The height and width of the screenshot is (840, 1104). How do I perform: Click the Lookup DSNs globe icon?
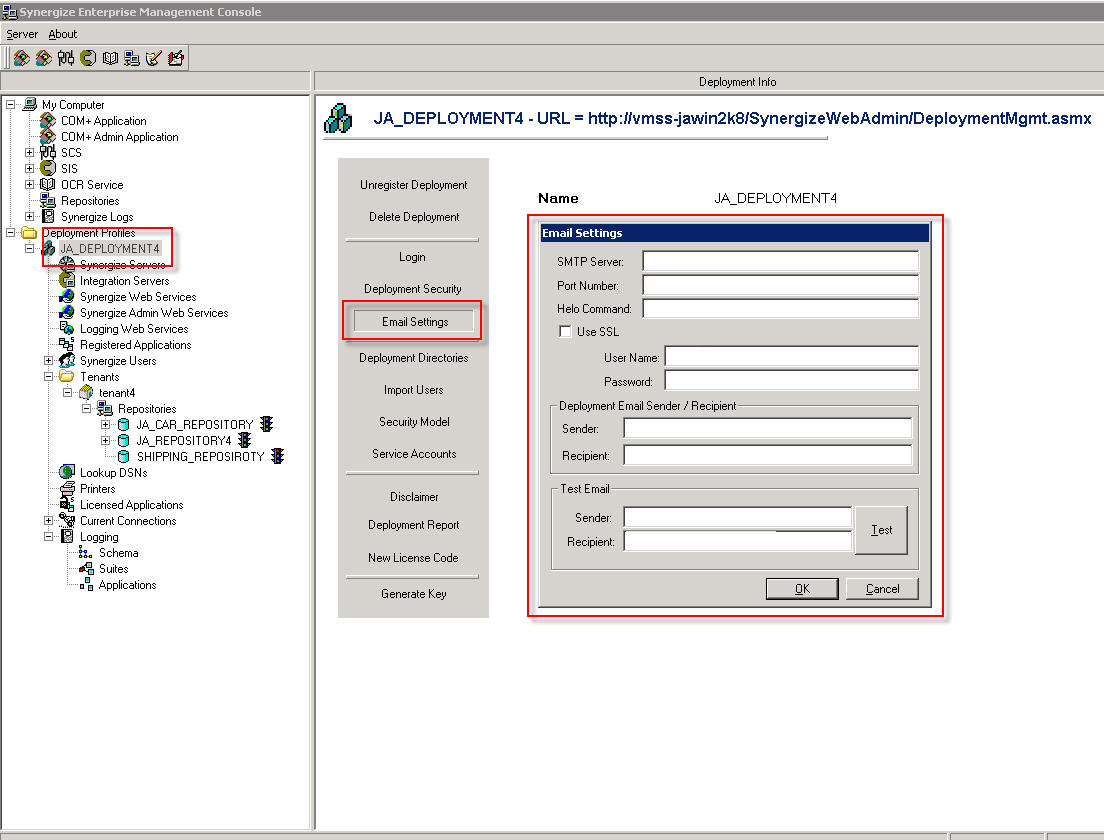coord(67,472)
